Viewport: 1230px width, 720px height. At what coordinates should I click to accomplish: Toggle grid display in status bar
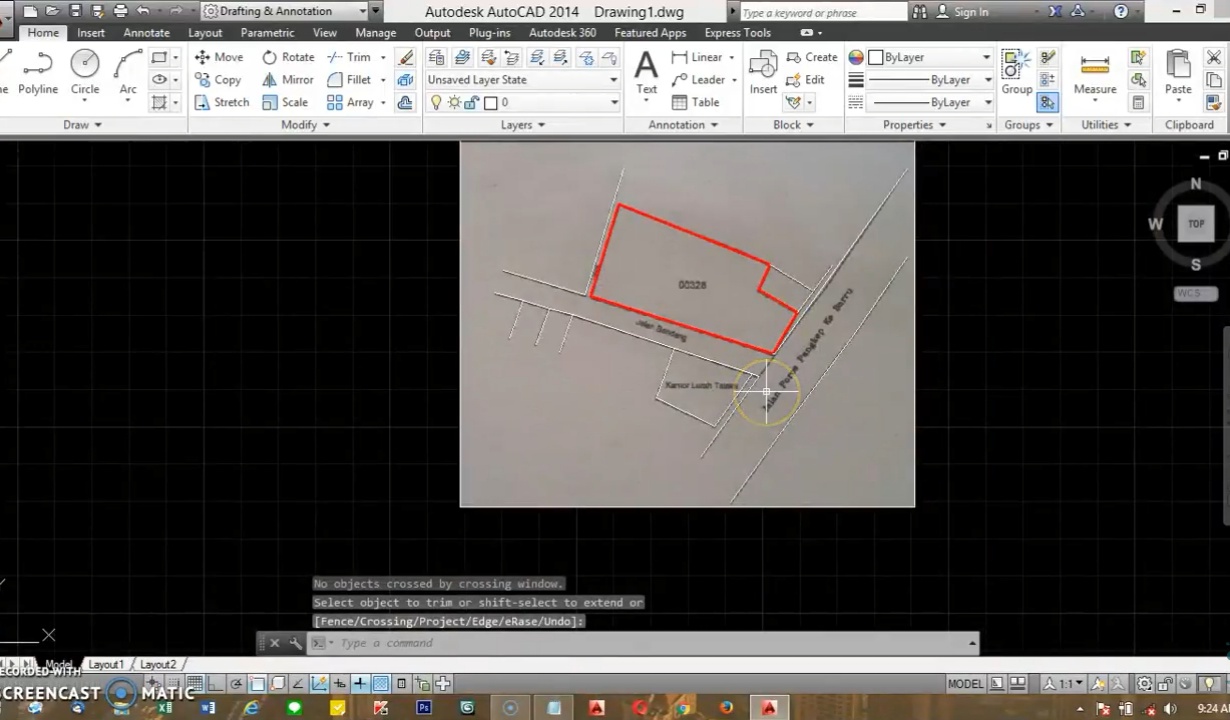(196, 684)
